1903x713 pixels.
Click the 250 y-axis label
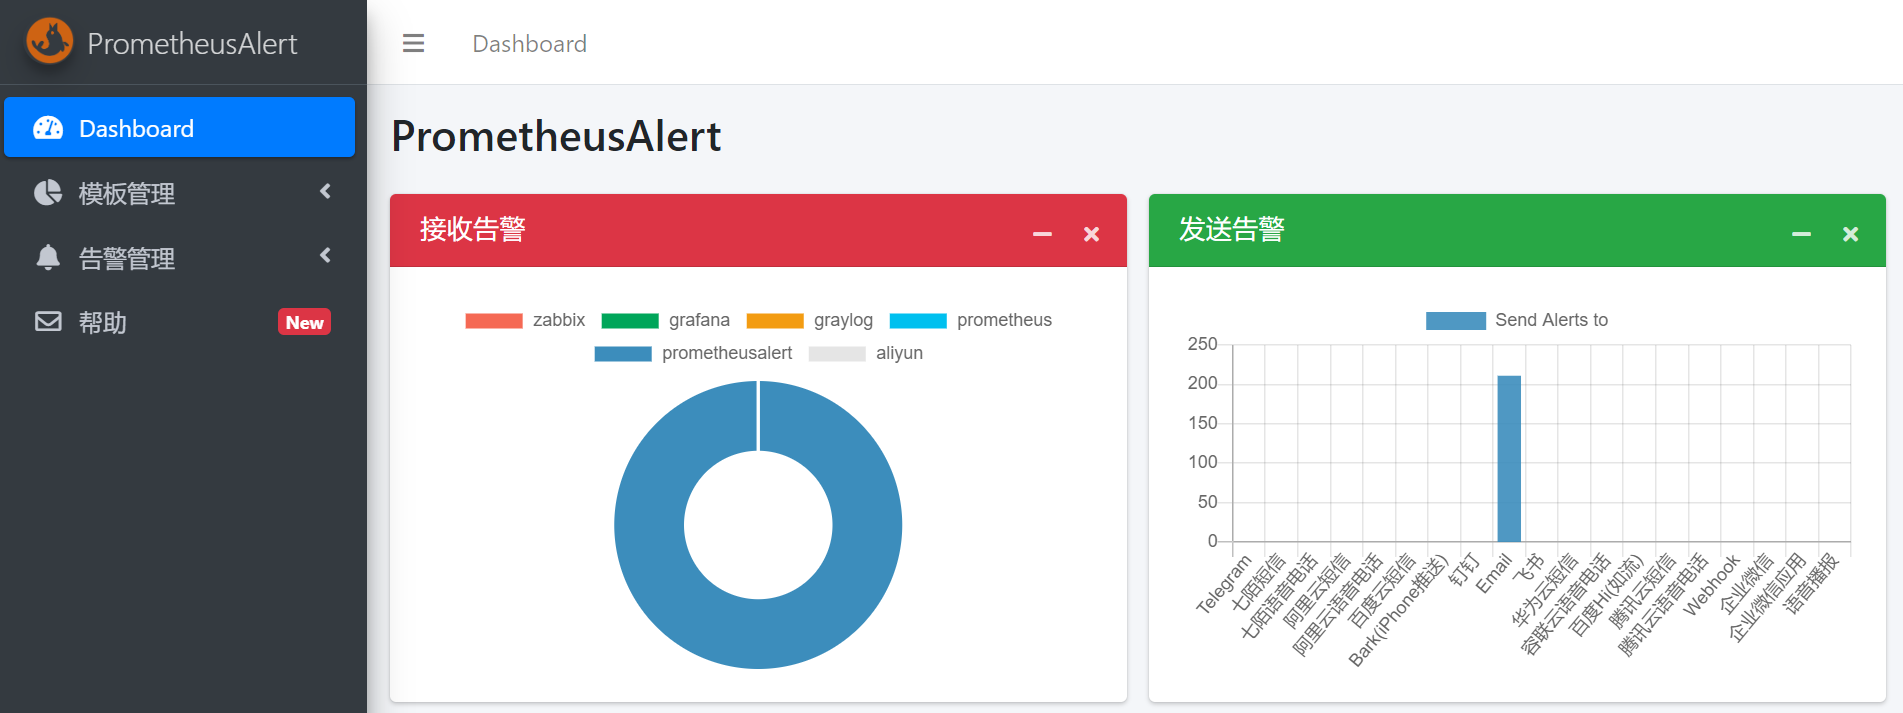point(1202,344)
